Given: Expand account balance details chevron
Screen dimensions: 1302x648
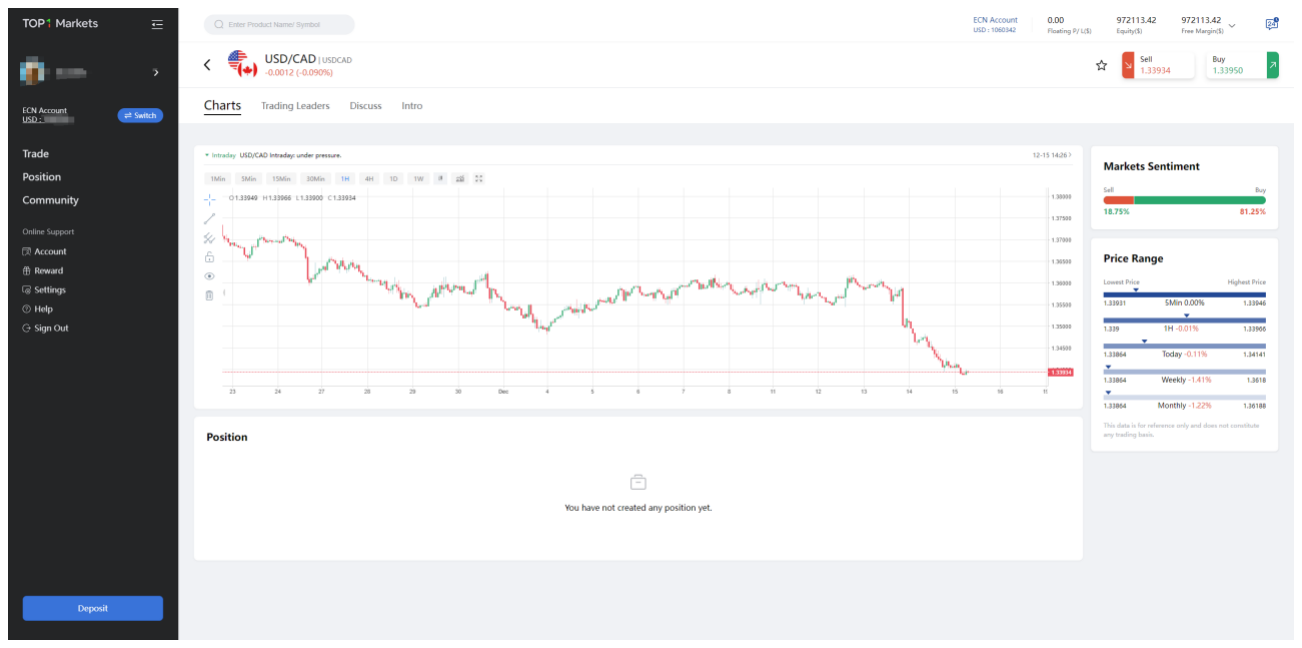Looking at the screenshot, I should coord(1232,25).
